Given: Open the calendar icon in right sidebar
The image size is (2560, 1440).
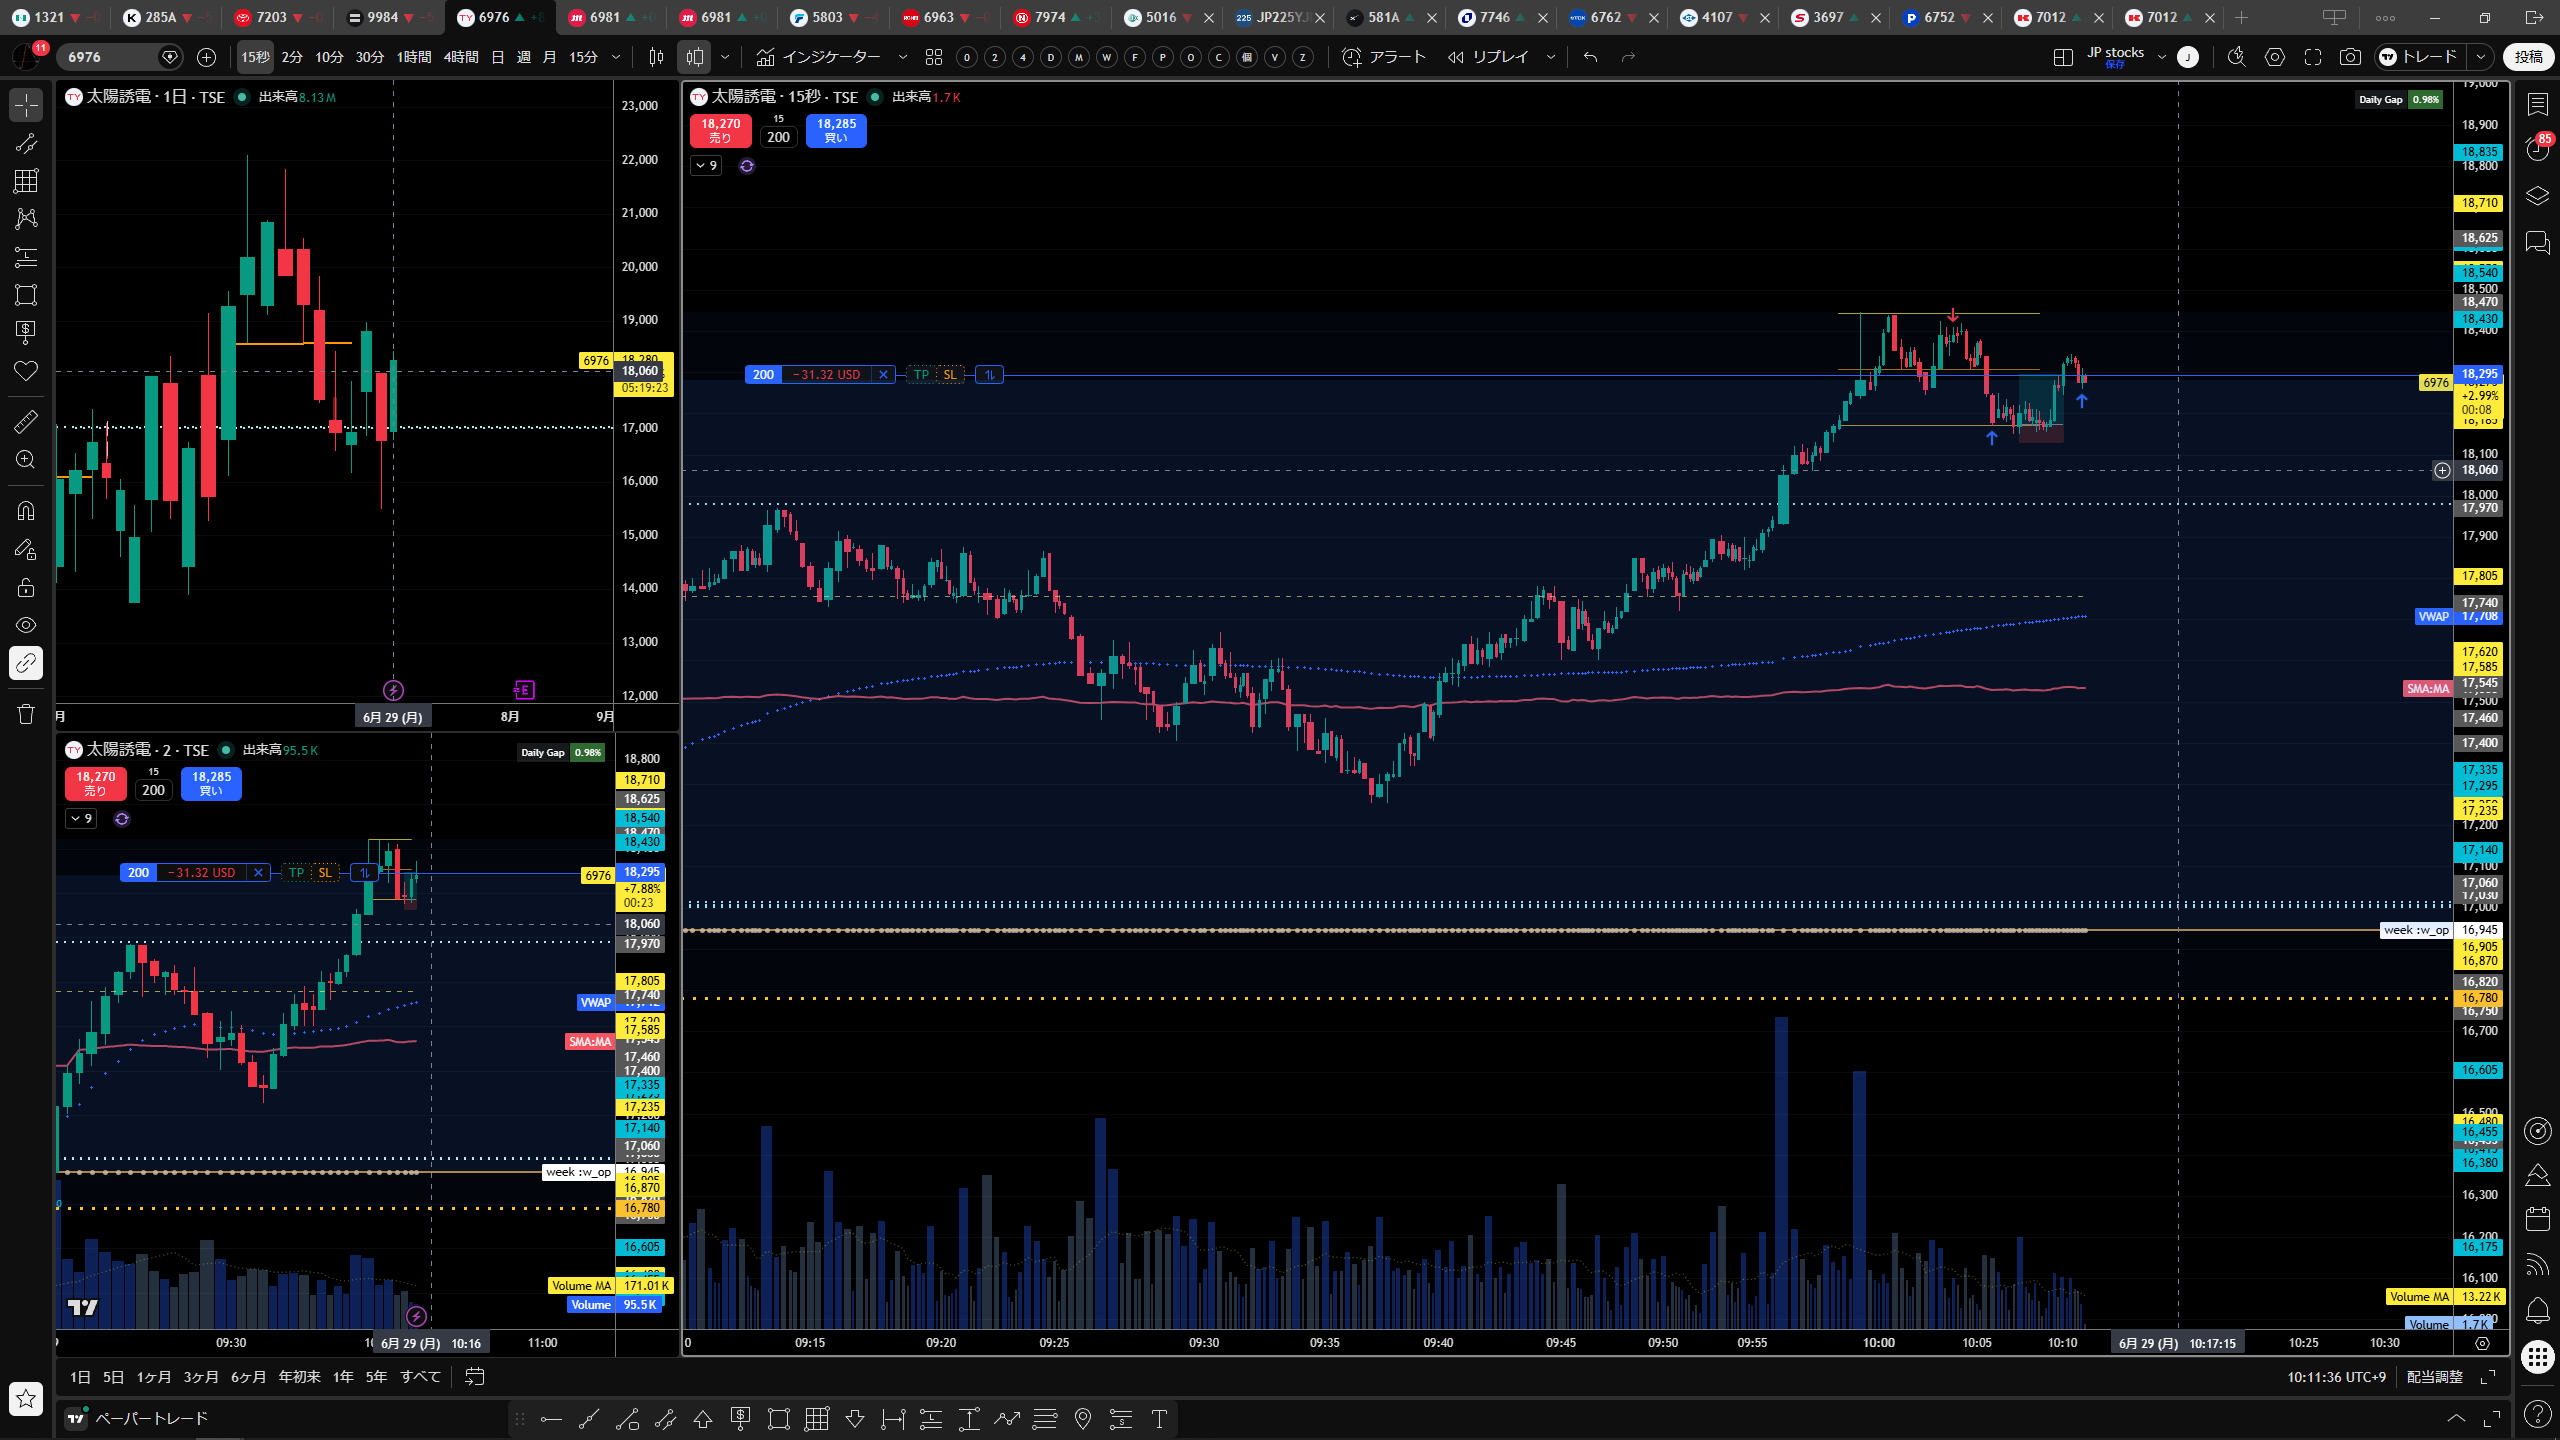Looking at the screenshot, I should point(2538,1218).
